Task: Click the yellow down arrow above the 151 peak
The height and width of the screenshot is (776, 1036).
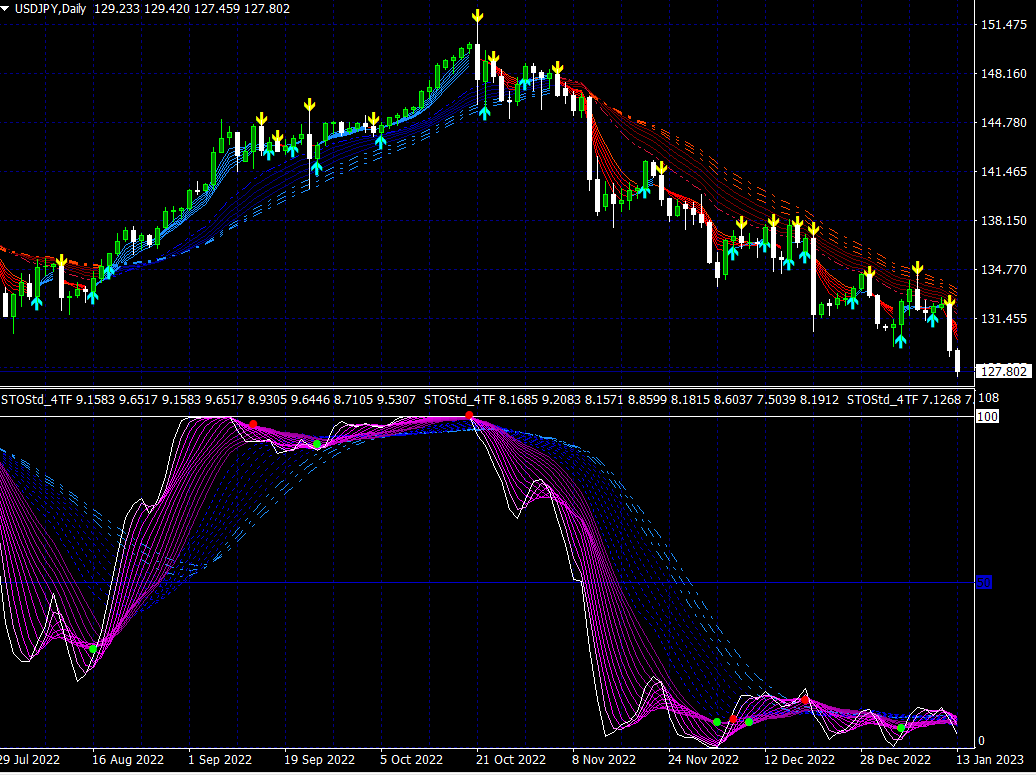Action: [x=477, y=17]
